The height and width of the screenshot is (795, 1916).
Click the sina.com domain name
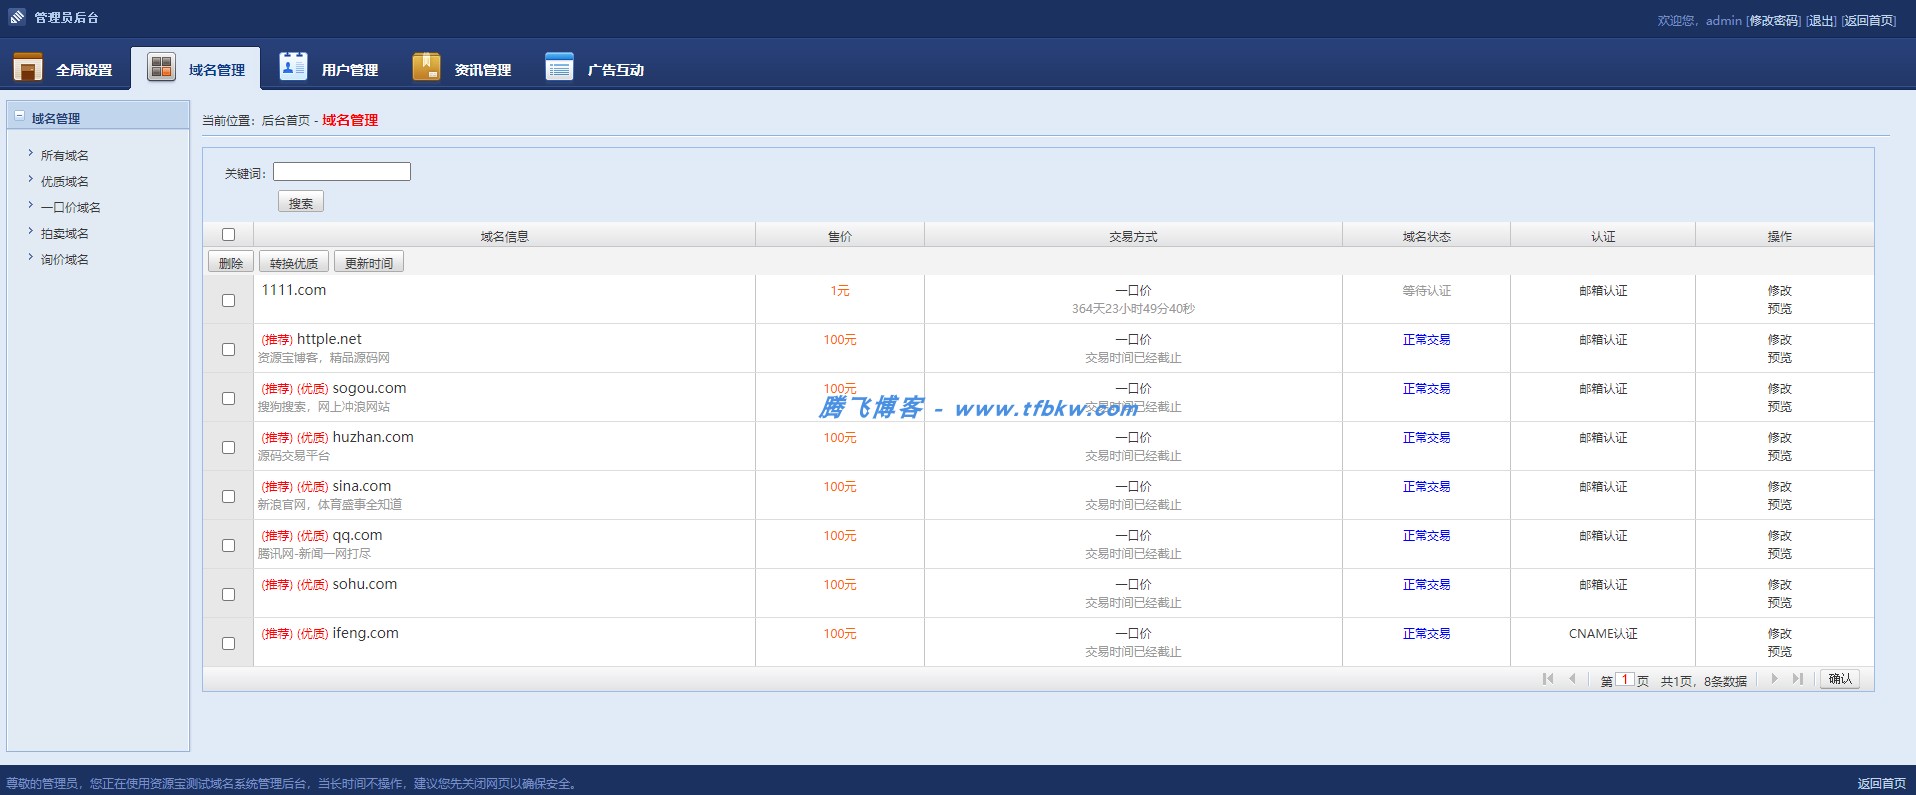[x=362, y=486]
